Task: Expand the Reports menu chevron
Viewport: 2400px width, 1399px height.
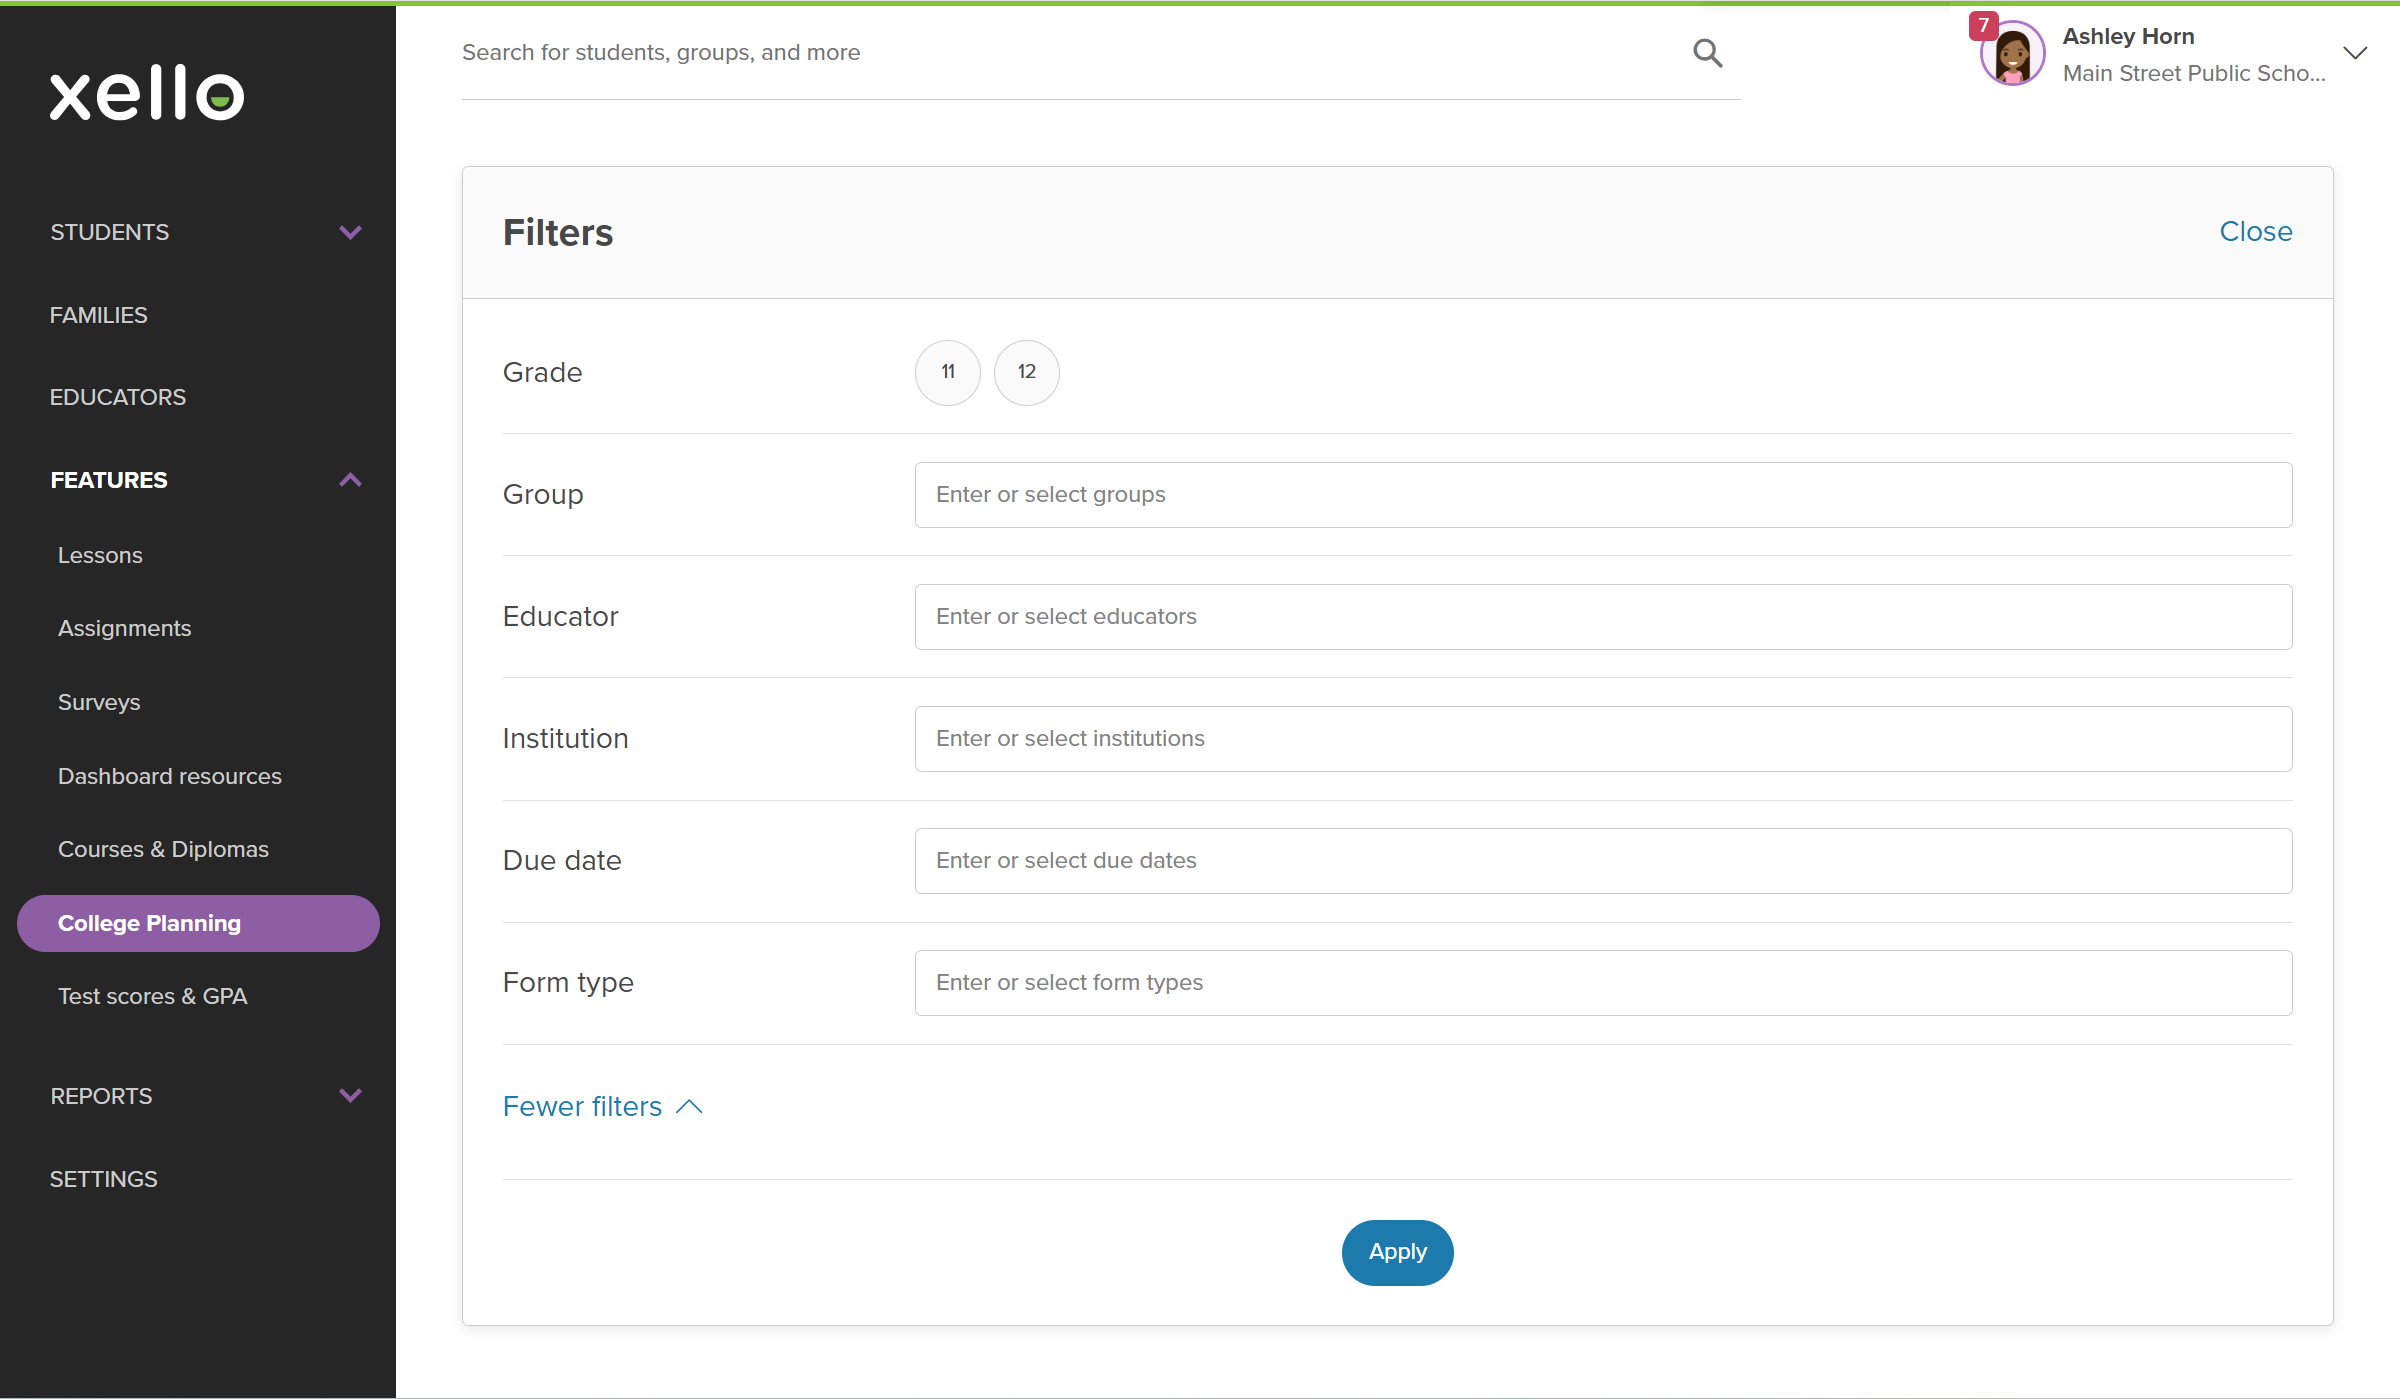Action: click(350, 1096)
